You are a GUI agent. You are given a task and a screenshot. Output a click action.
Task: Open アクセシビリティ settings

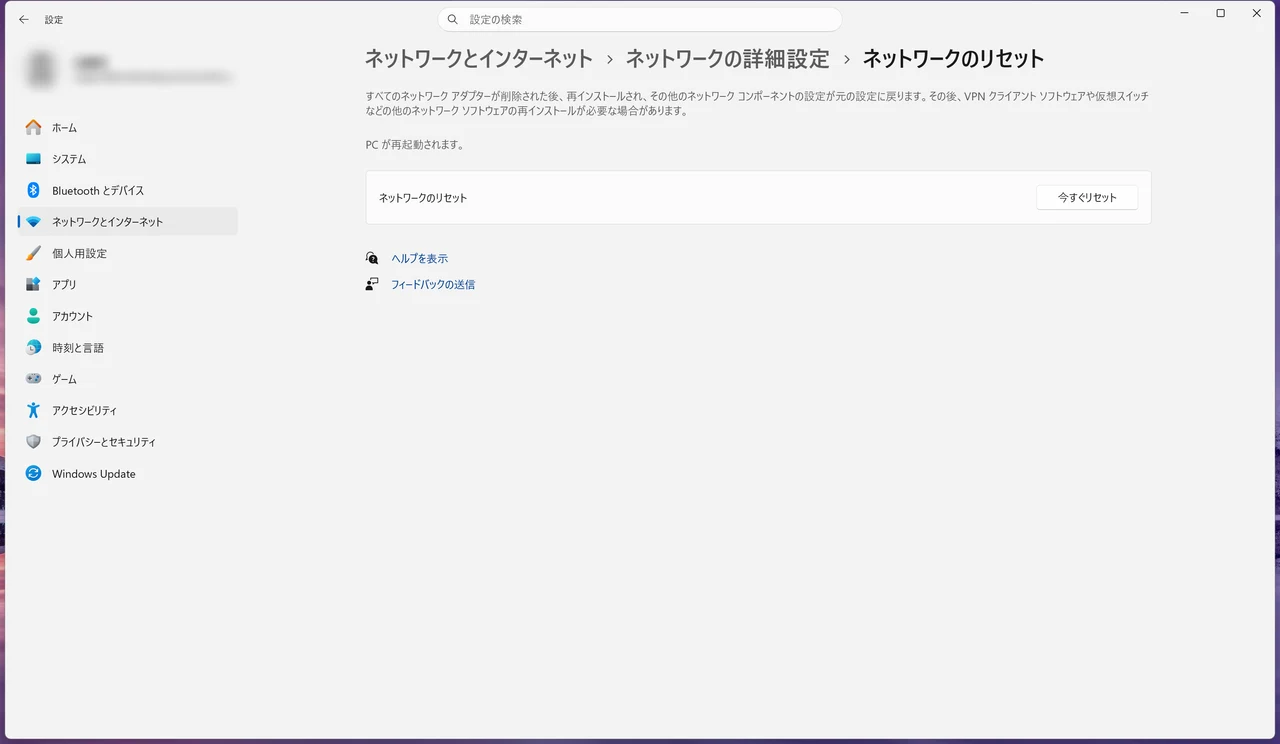128,410
